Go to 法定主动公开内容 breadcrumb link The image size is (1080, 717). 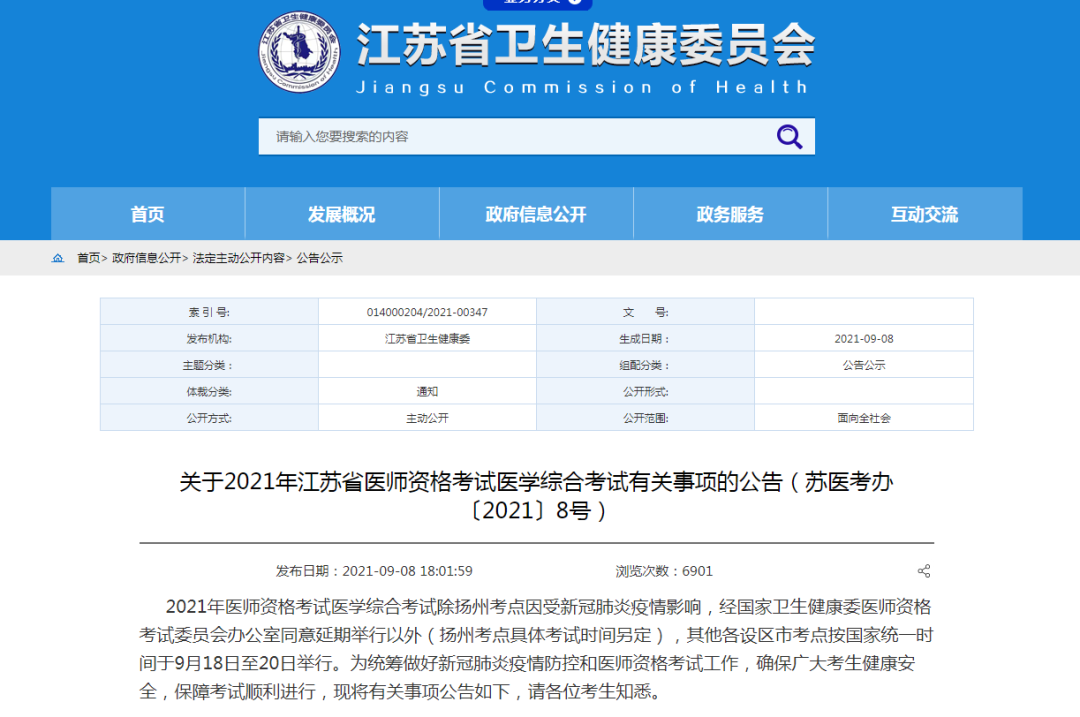click(x=238, y=258)
